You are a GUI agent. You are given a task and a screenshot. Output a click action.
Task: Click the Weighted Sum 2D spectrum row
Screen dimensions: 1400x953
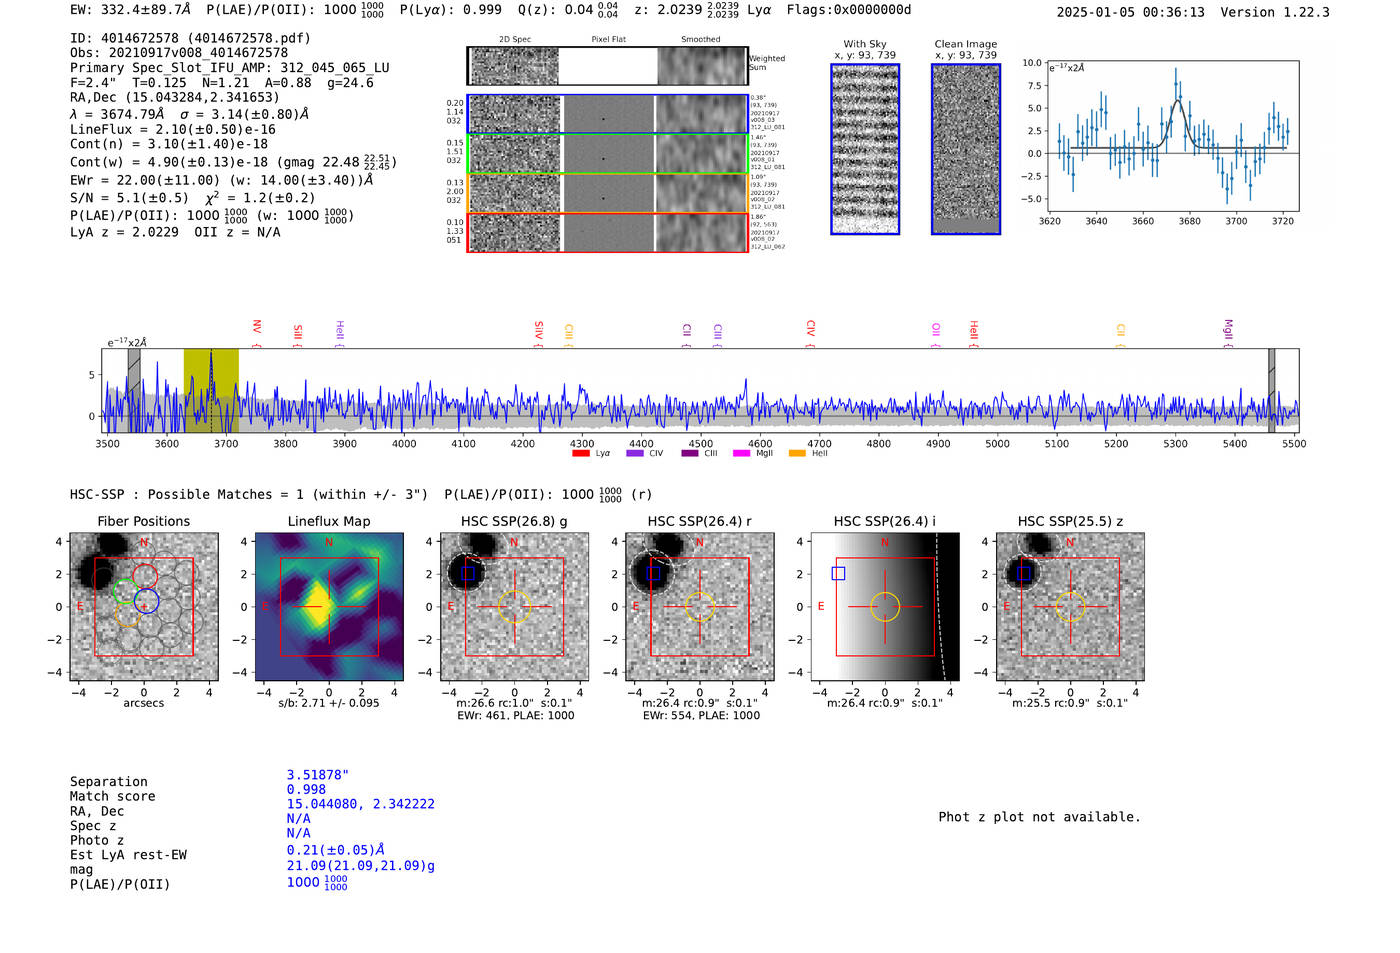608,66
